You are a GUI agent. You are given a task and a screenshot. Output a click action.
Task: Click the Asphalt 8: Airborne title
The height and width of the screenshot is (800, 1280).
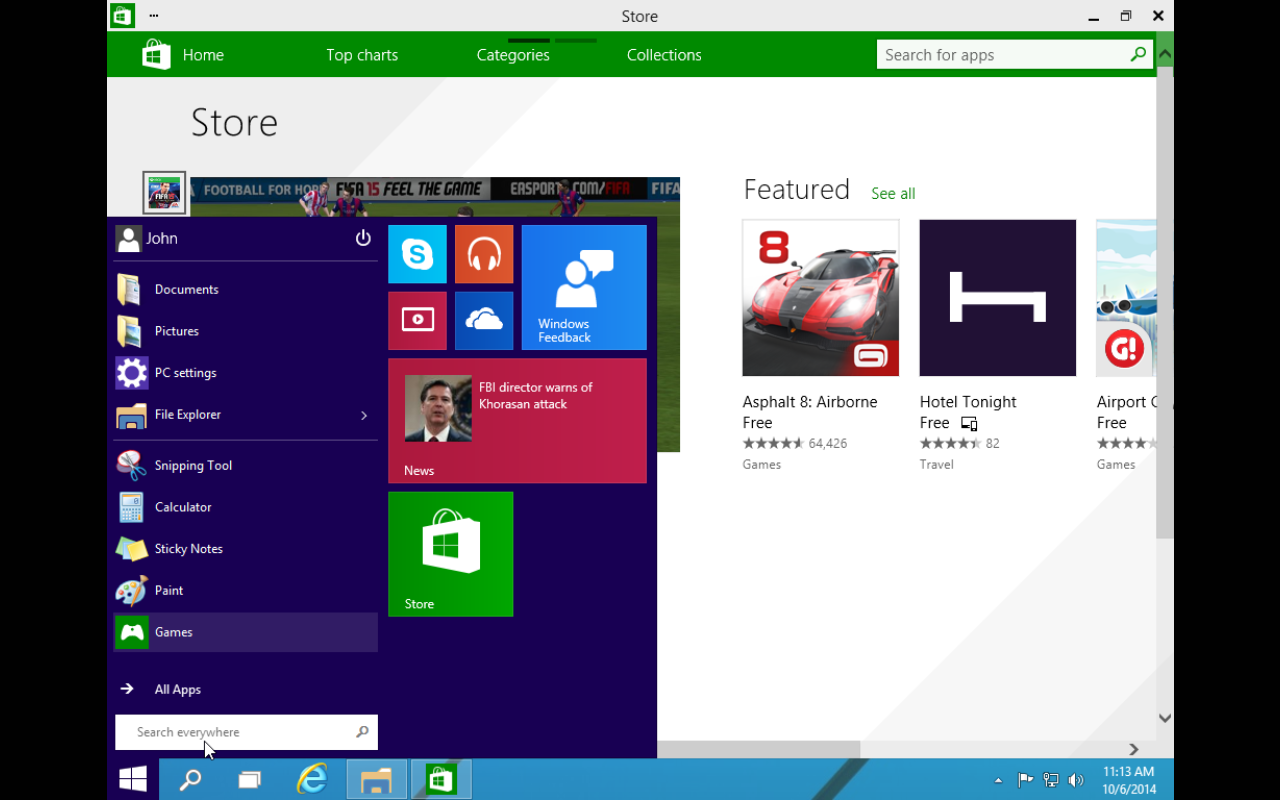(x=810, y=402)
